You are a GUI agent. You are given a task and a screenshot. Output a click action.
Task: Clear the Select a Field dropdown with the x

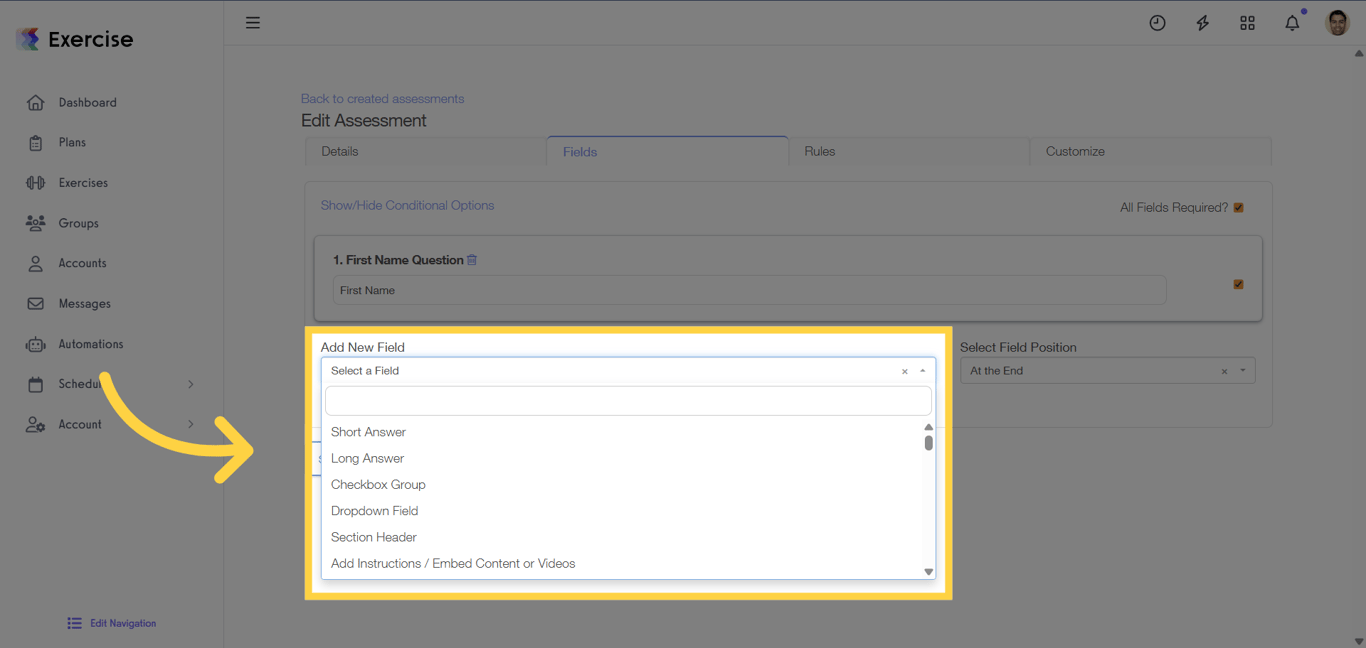point(905,370)
